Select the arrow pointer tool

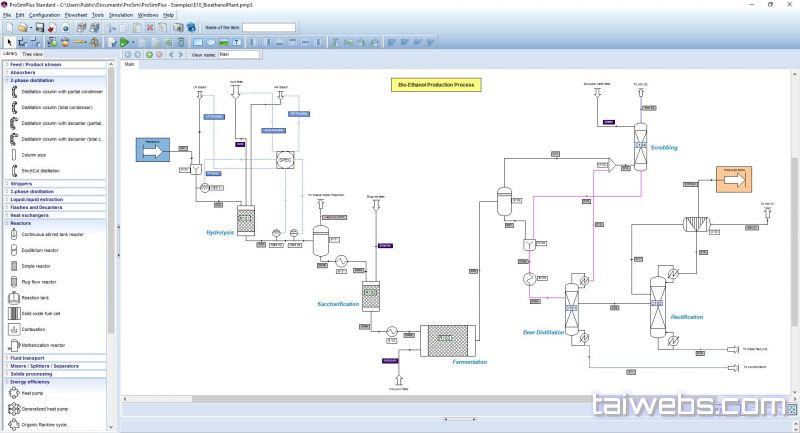[8, 42]
